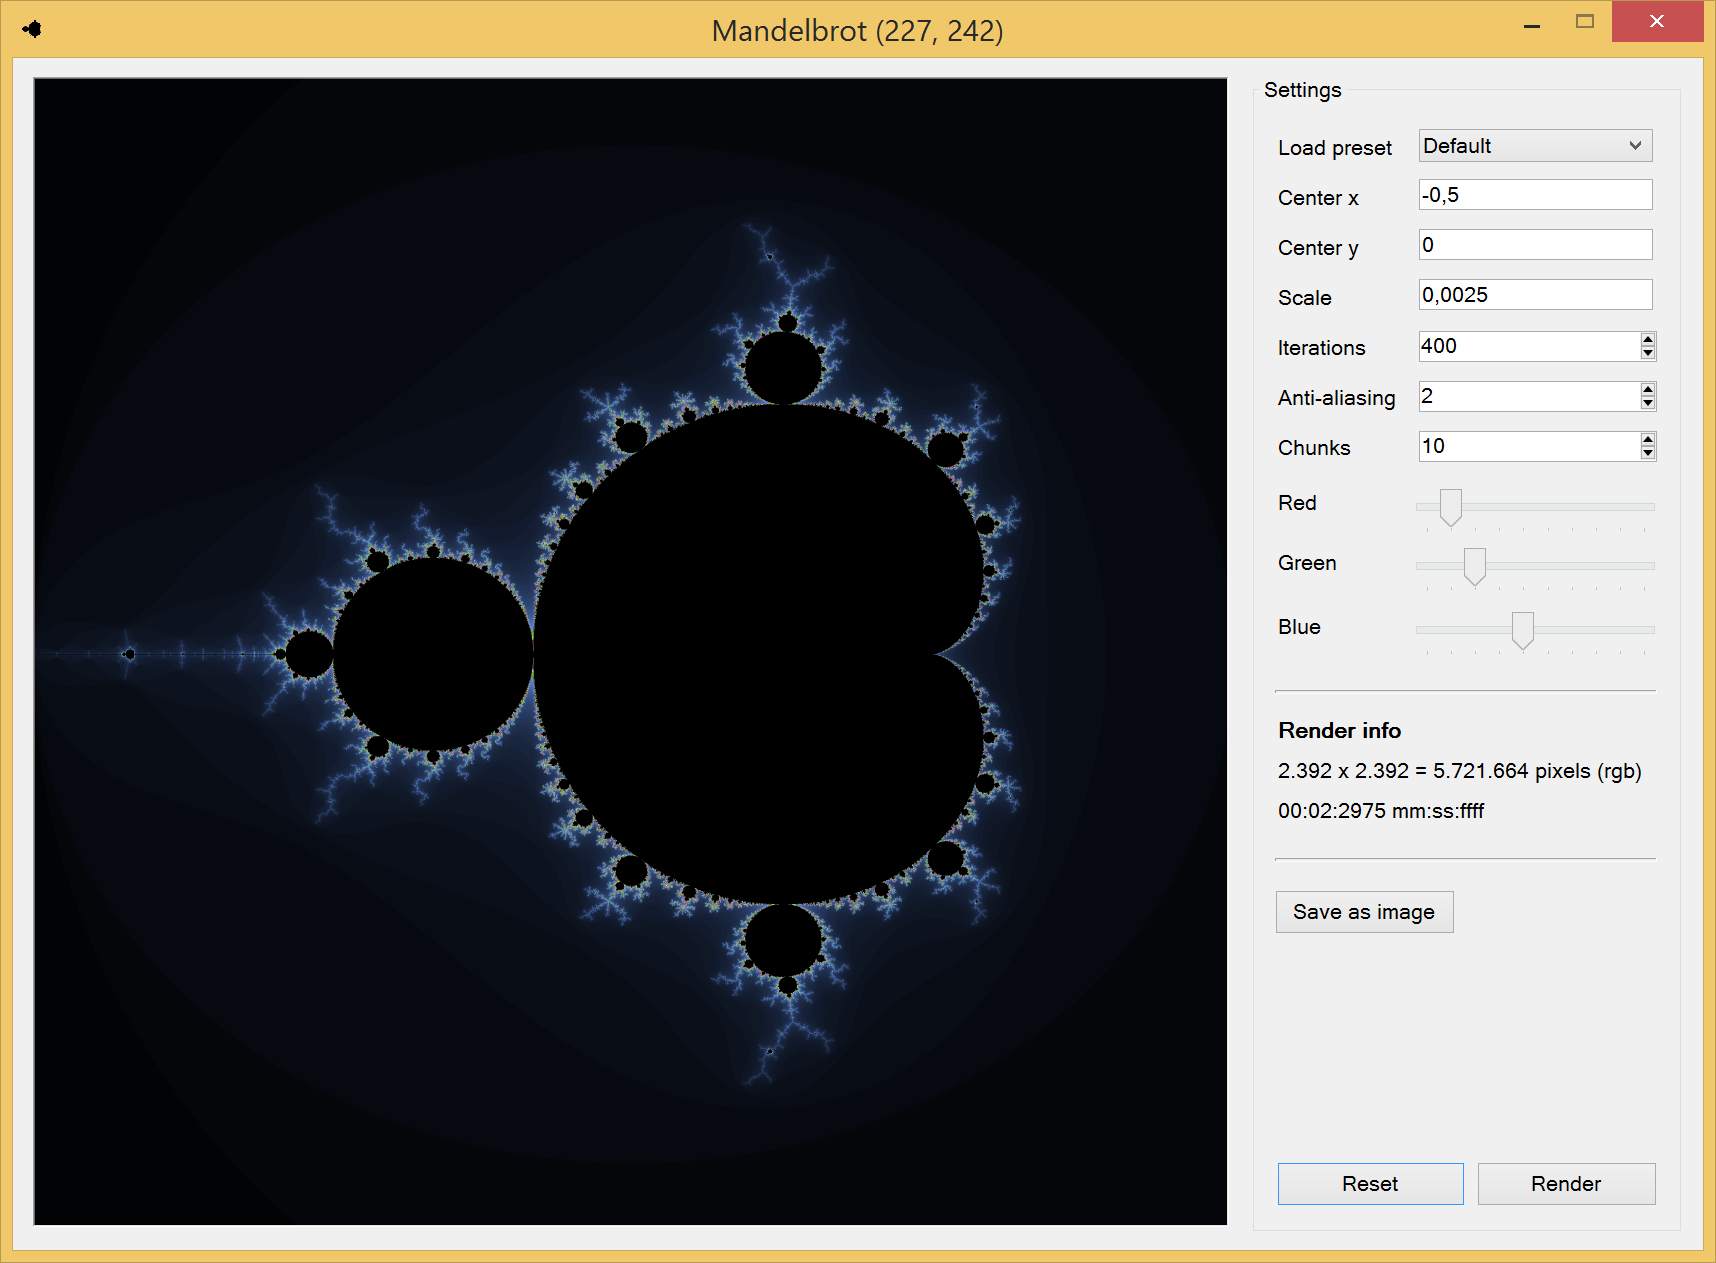Click the Settings group label
Viewport: 1716px width, 1263px height.
(1302, 90)
